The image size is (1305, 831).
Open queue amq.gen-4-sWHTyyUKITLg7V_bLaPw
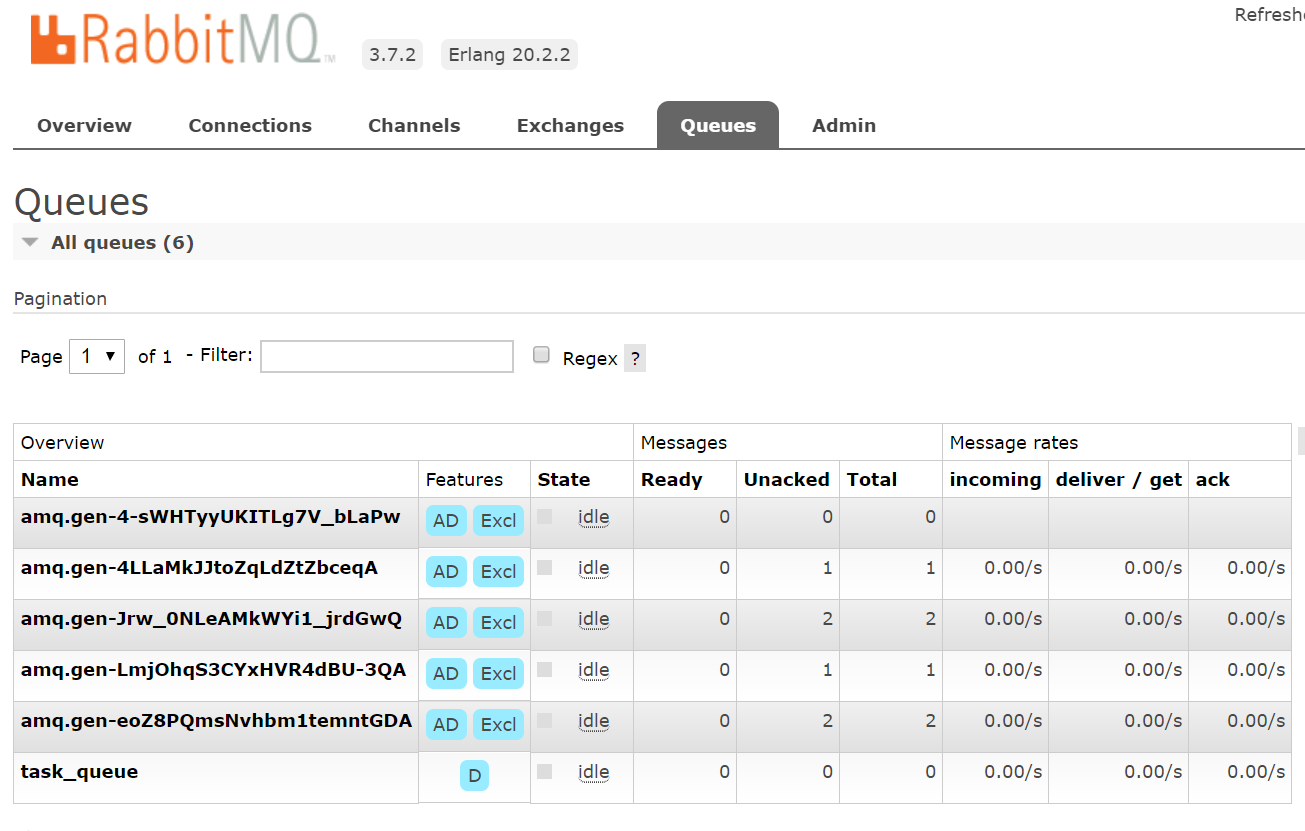pos(210,517)
